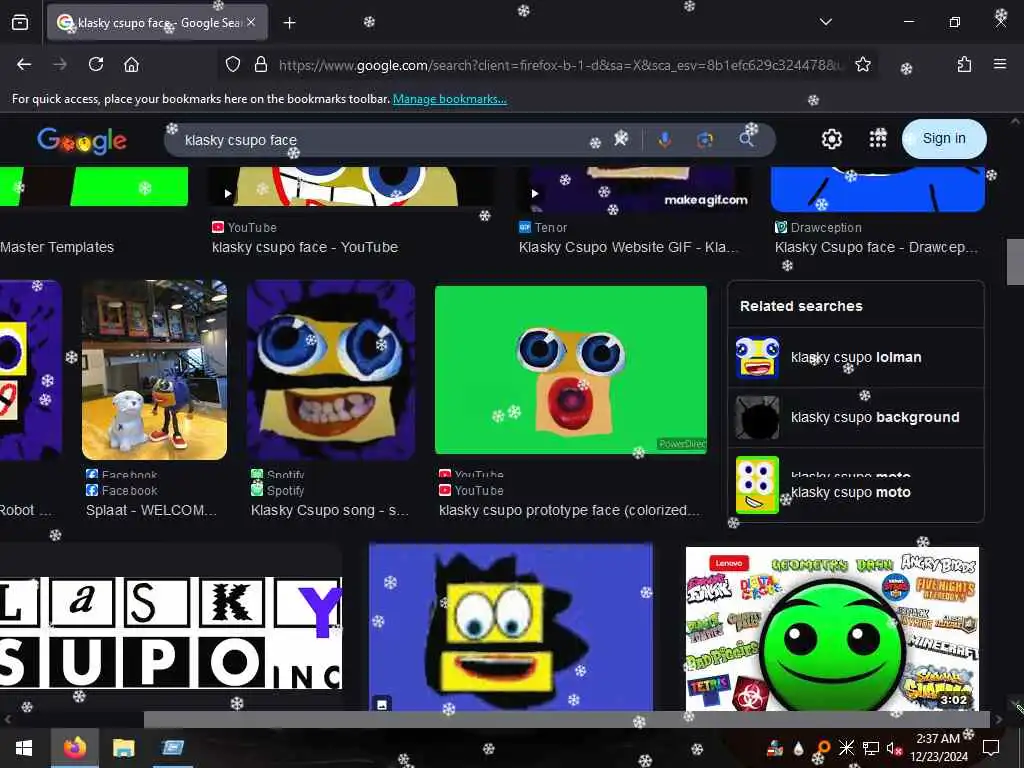The width and height of the screenshot is (1024, 768).
Task: Open the Splaat Facebook photo thumbnail
Action: 154,370
